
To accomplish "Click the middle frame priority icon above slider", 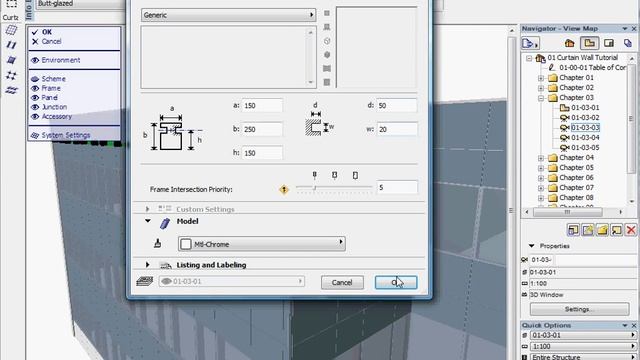I will (335, 175).
